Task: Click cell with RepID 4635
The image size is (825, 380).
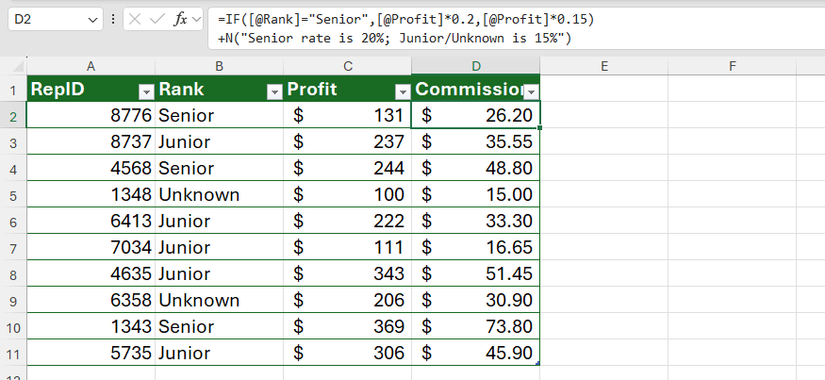Action: pos(91,273)
